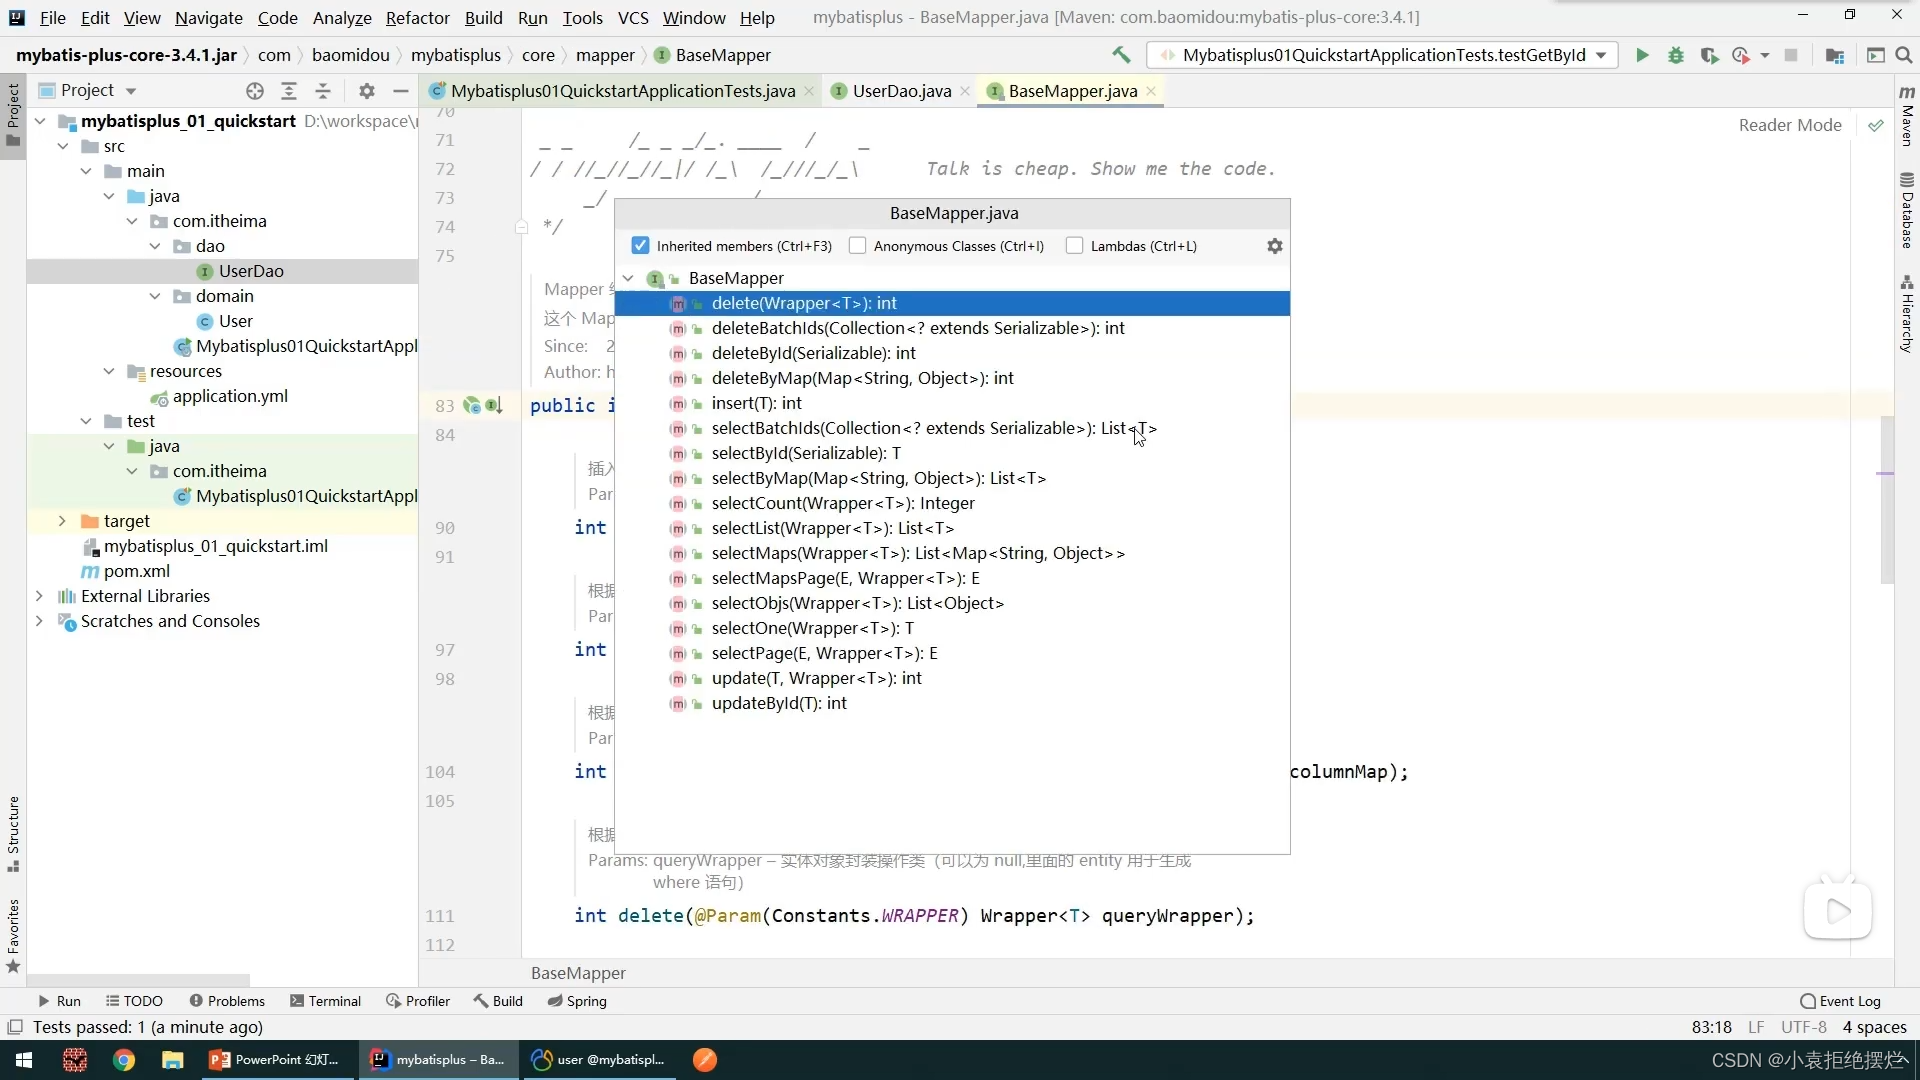The height and width of the screenshot is (1080, 1920).
Task: Open structure popup settings gear
Action: coord(1275,246)
